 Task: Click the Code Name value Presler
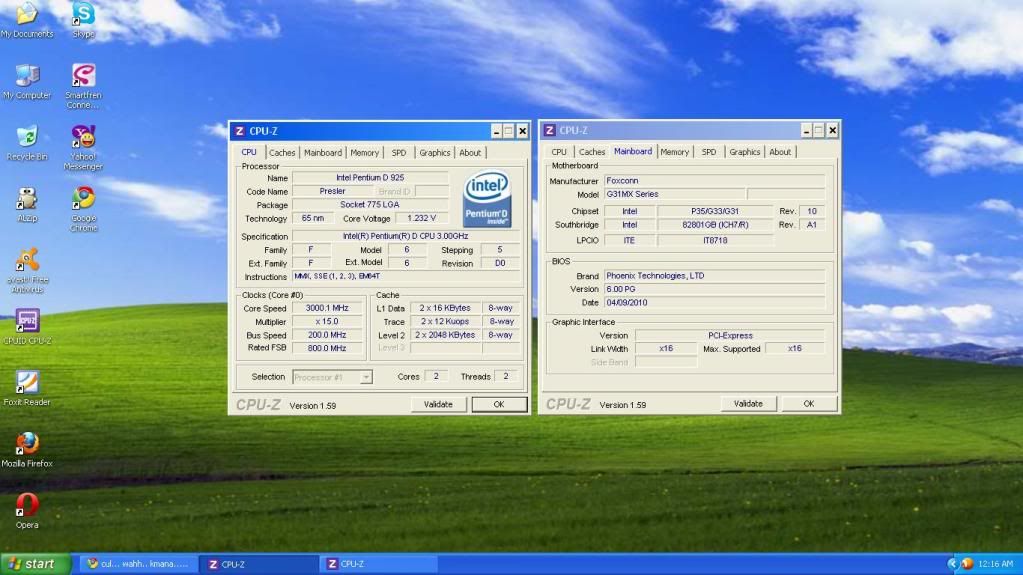click(x=333, y=191)
